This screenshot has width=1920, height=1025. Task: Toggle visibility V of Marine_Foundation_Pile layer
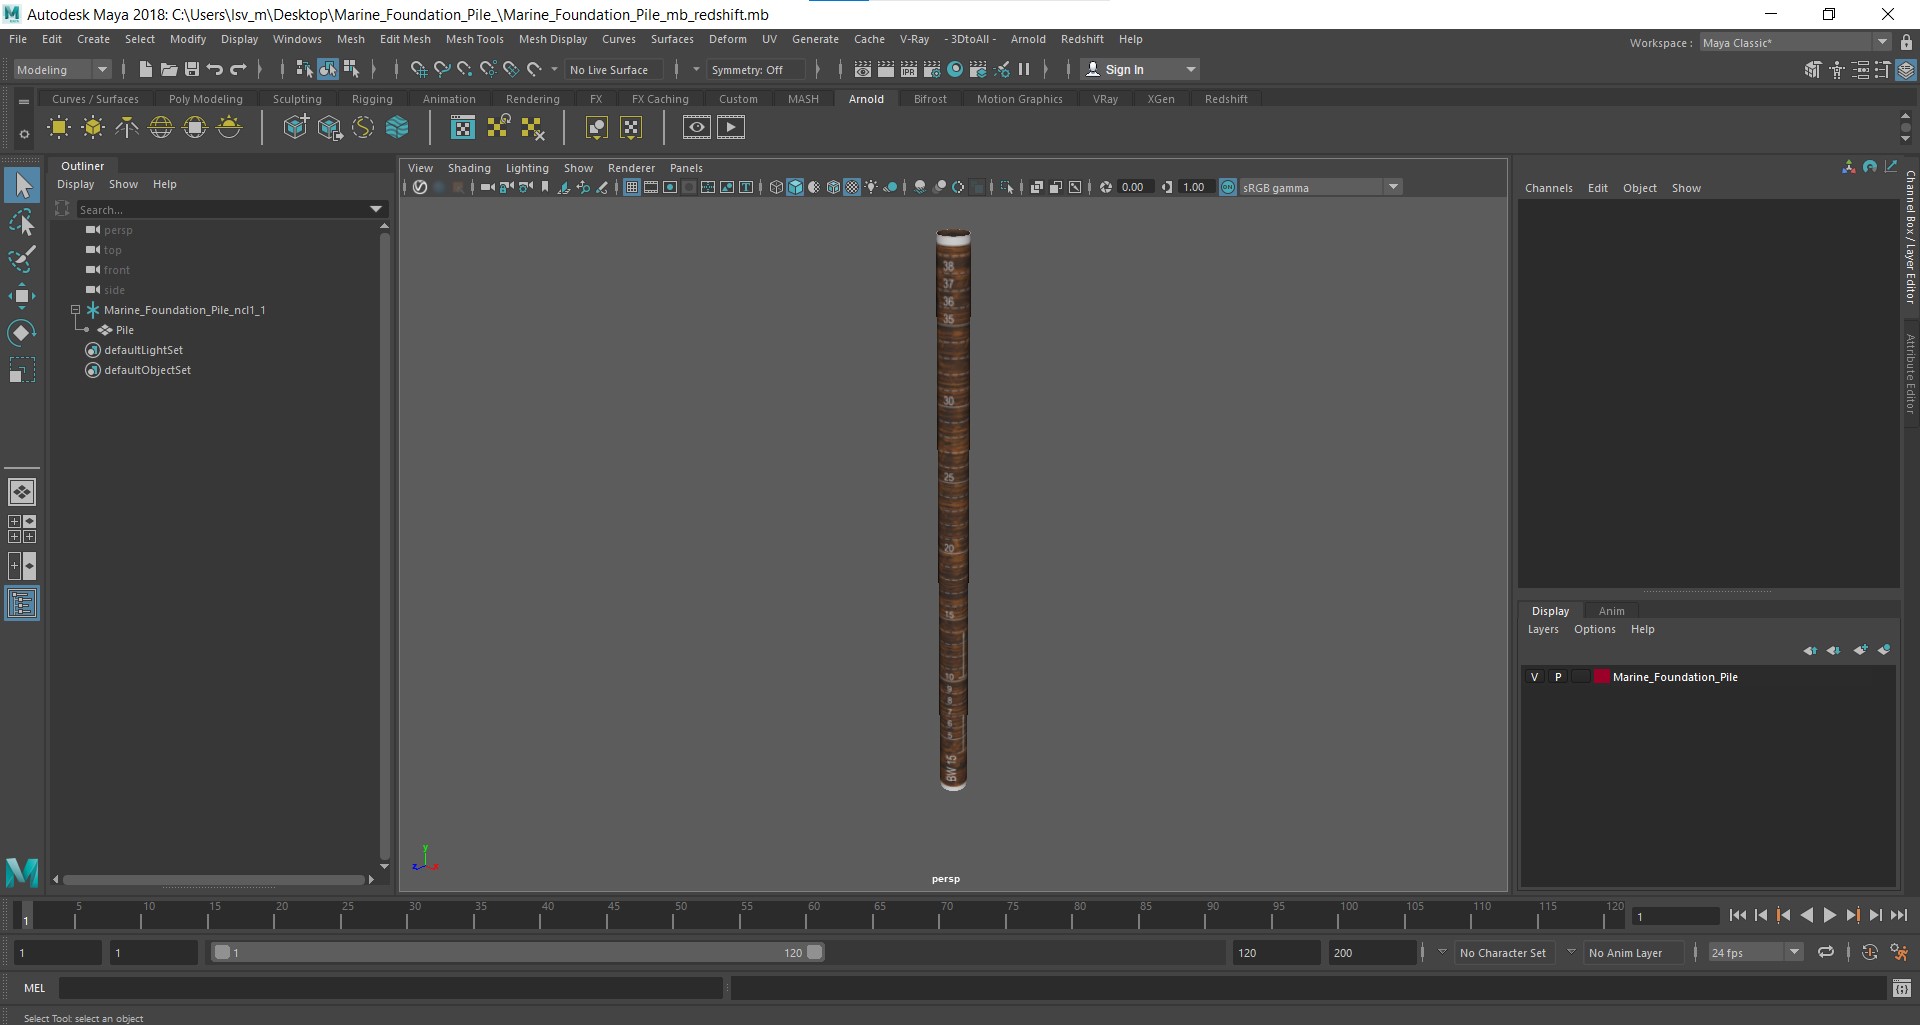coord(1534,677)
